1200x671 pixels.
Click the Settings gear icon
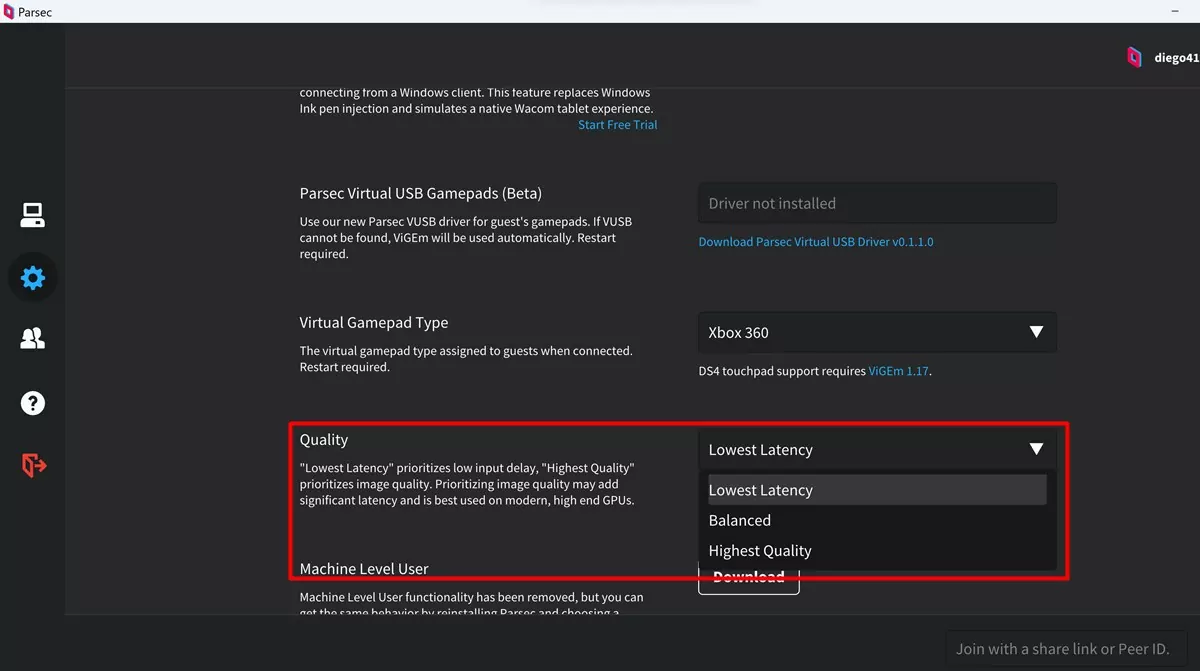[32, 277]
